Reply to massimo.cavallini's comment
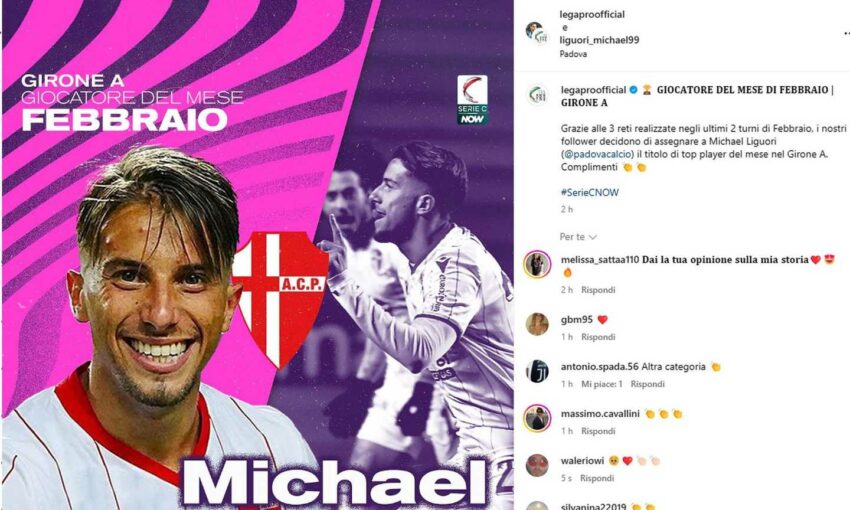Viewport: 850px width, 510px height. click(598, 431)
